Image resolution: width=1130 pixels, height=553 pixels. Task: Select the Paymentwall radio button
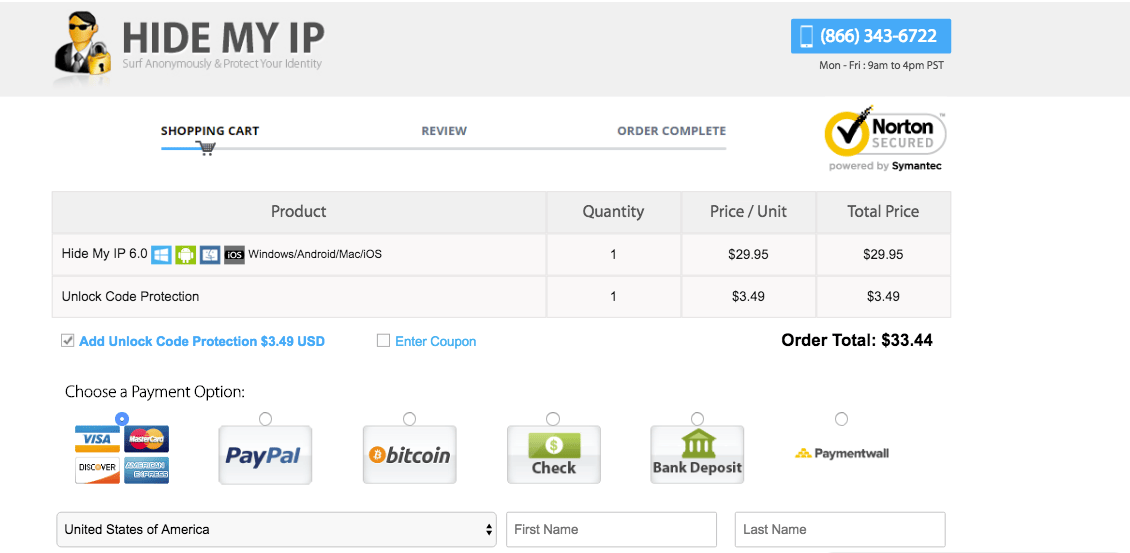[x=841, y=419]
